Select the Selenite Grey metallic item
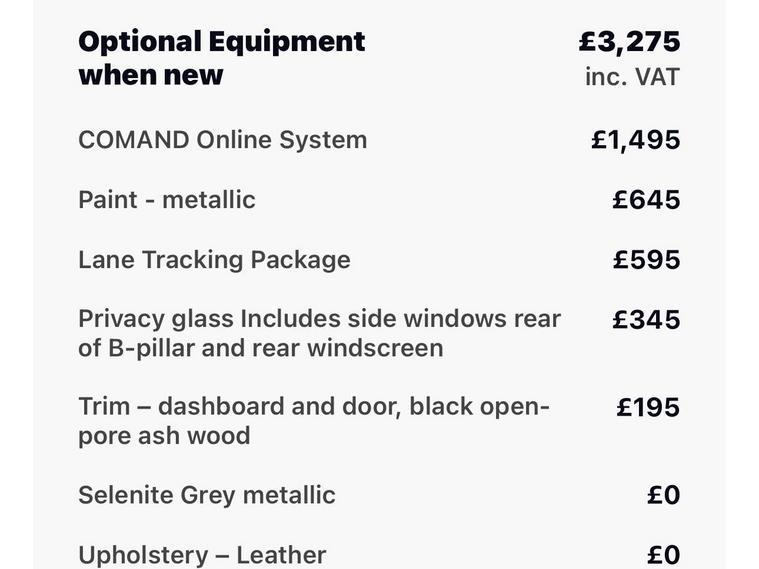The width and height of the screenshot is (759, 569). 207,495
